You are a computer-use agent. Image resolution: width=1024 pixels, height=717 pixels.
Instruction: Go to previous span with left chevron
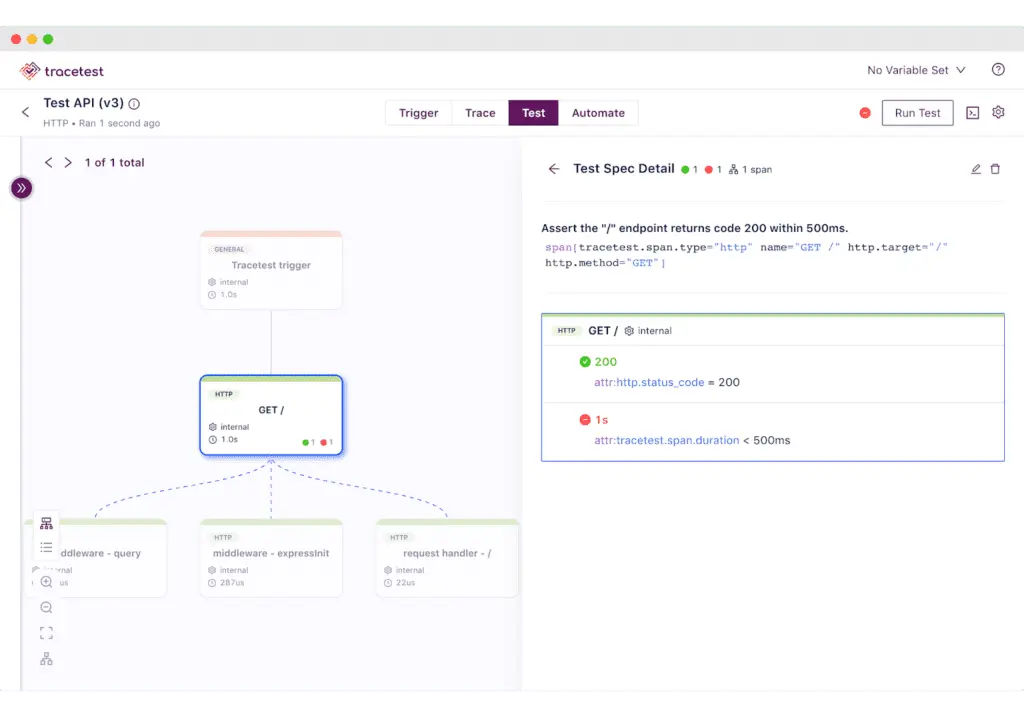(x=48, y=163)
